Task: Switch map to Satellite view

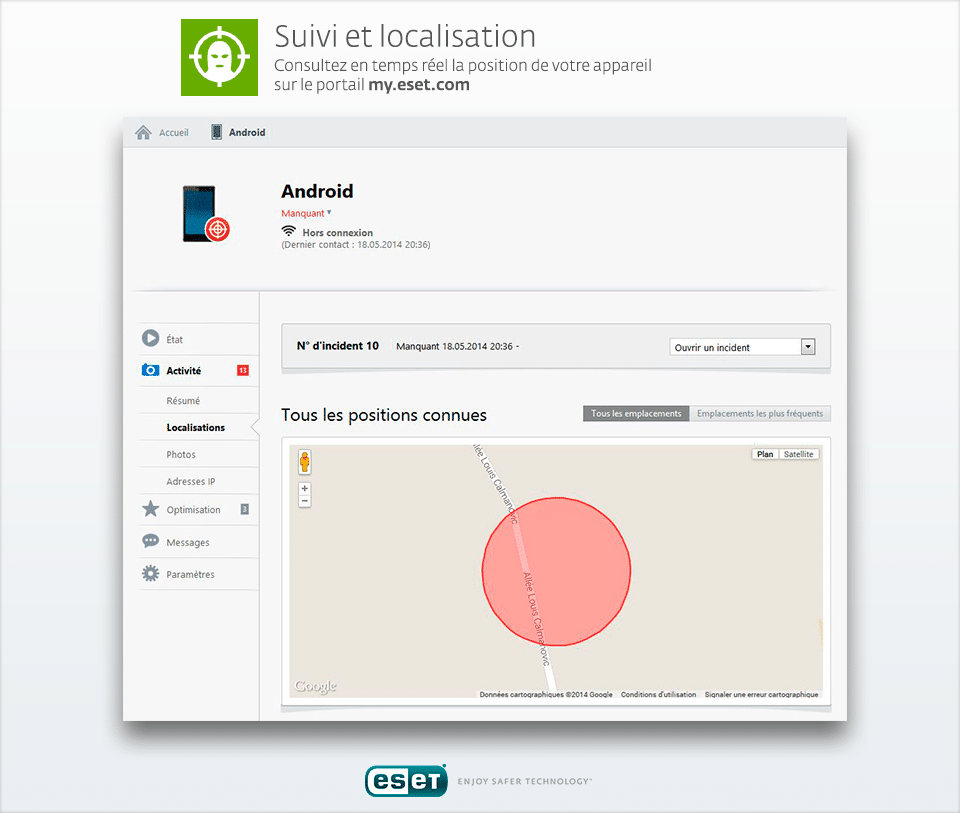Action: point(798,454)
